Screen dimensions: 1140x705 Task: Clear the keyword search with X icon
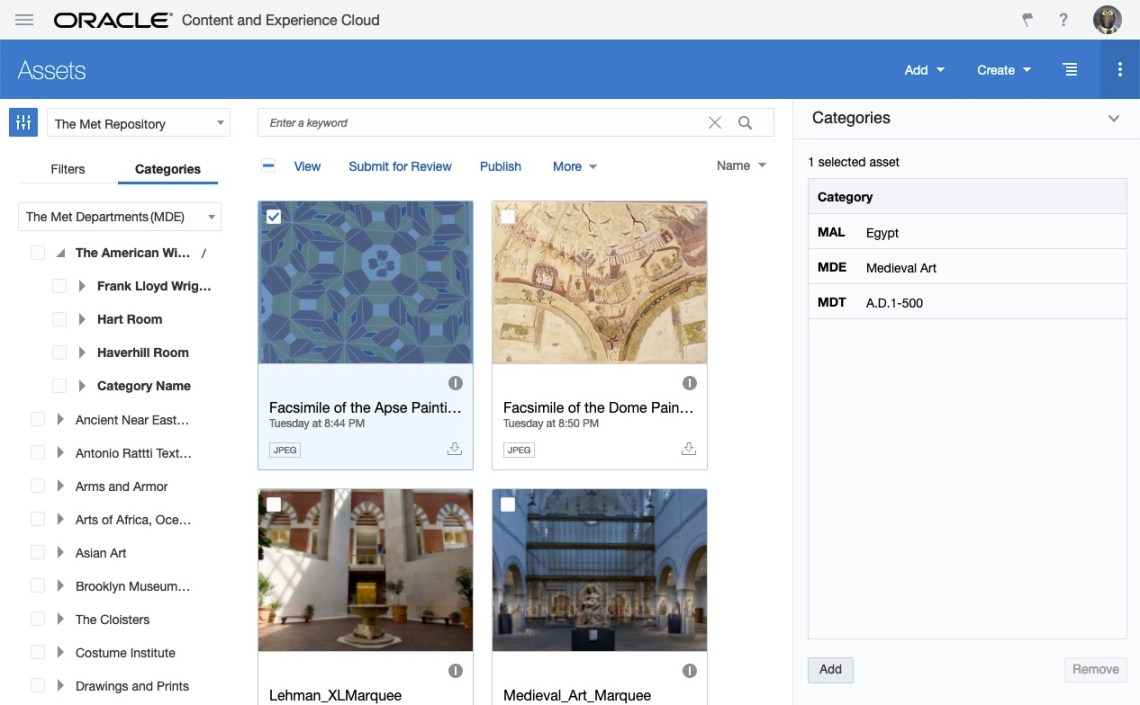[x=714, y=123]
